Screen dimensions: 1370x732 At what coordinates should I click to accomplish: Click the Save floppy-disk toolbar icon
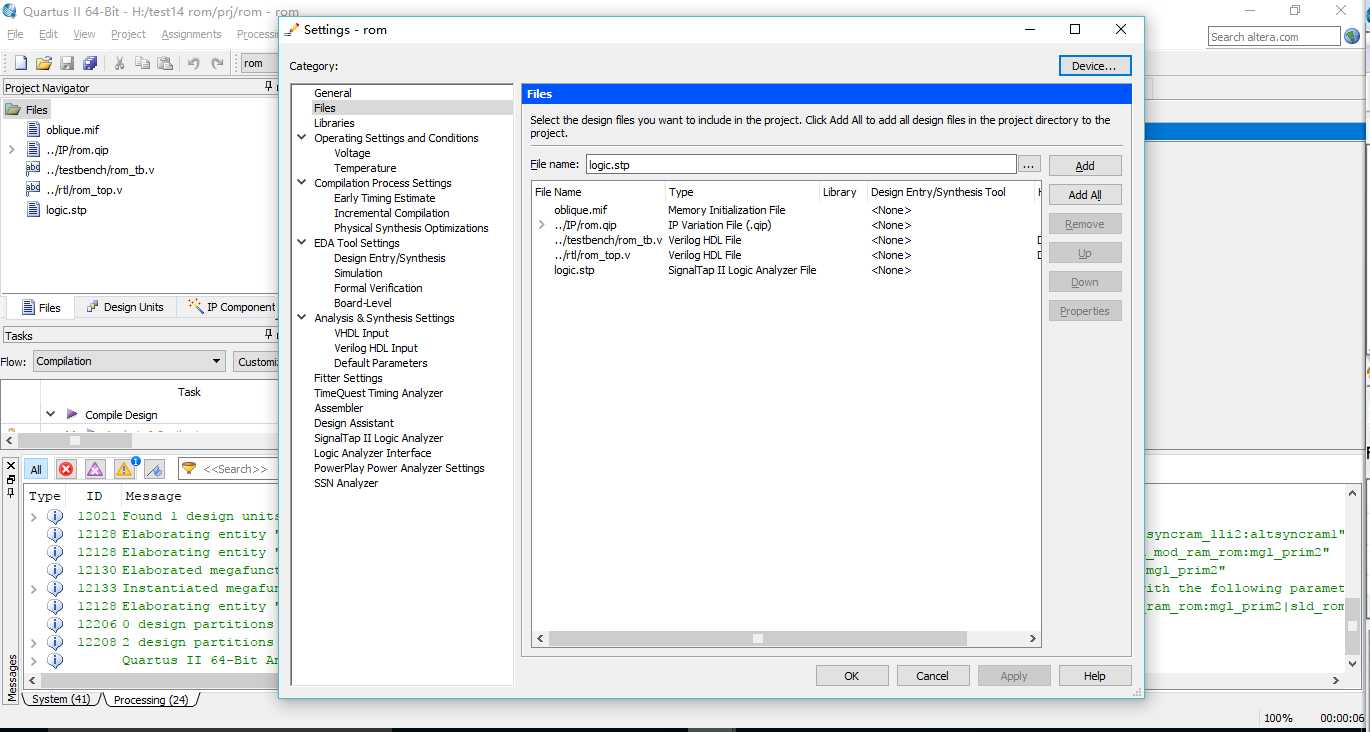coord(67,63)
